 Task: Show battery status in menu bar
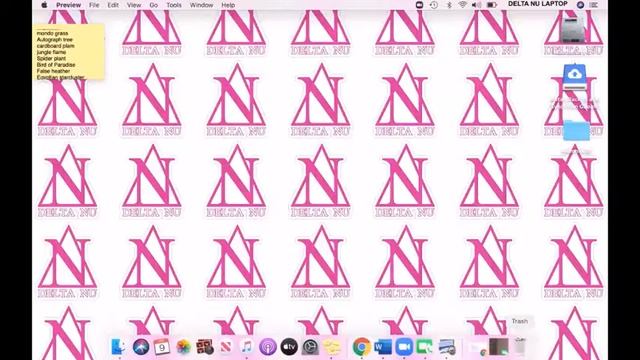pyautogui.click(x=492, y=5)
